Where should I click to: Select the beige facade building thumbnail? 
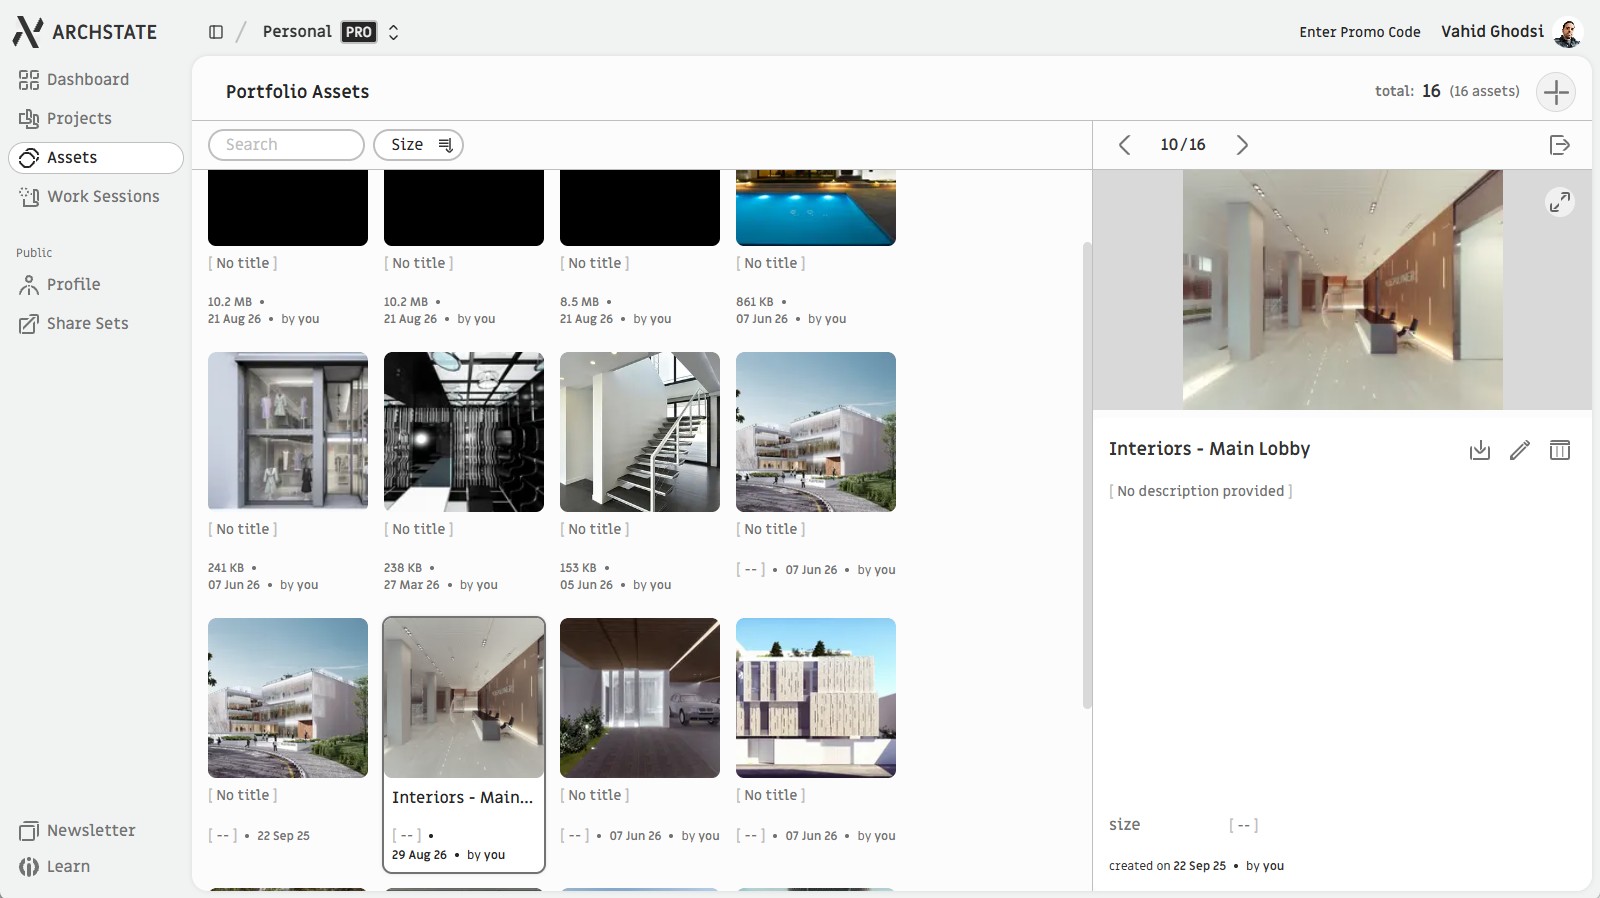(816, 698)
